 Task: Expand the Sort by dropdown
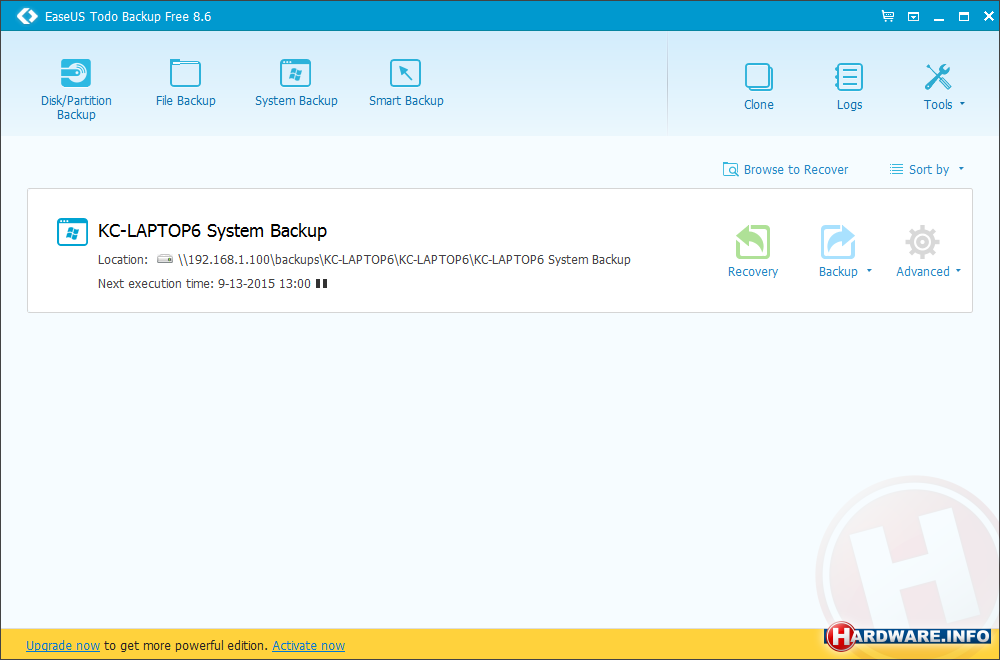click(927, 170)
